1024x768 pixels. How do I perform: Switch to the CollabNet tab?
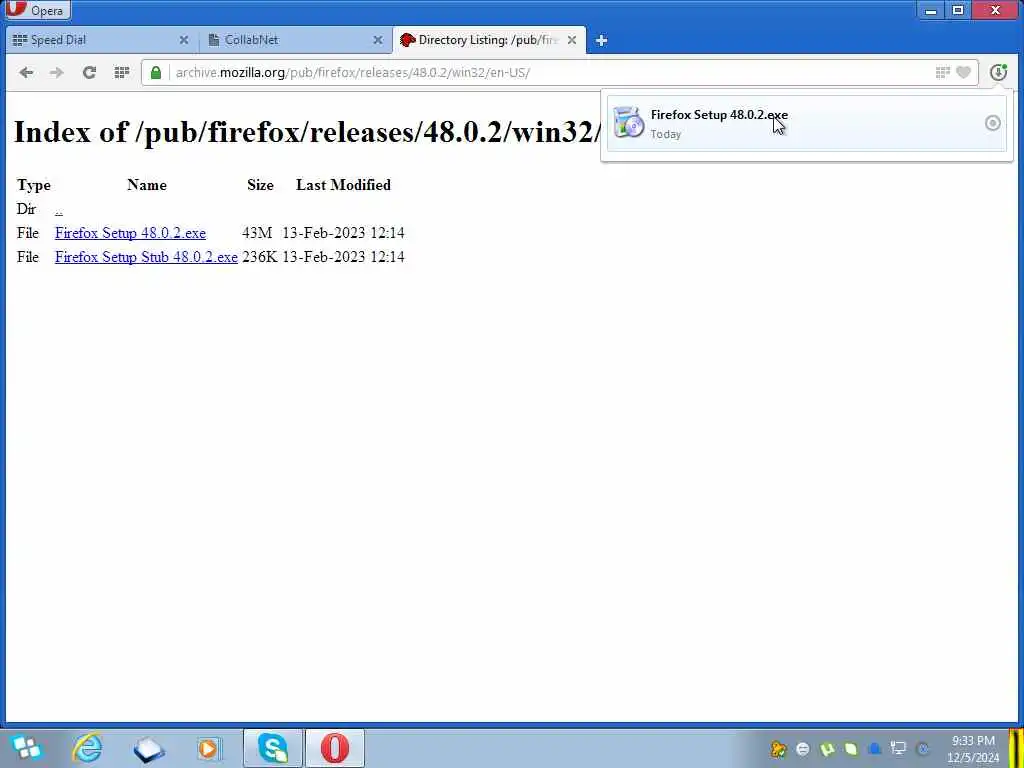(295, 40)
